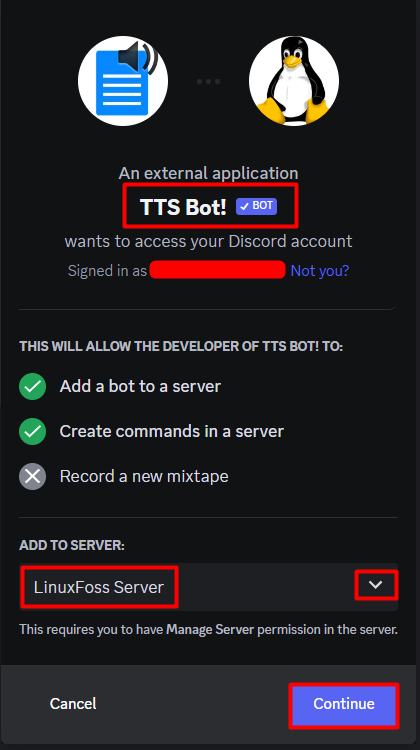Screen dimensions: 420x750
Task: Click the redacted signed-in username
Action: point(218,269)
